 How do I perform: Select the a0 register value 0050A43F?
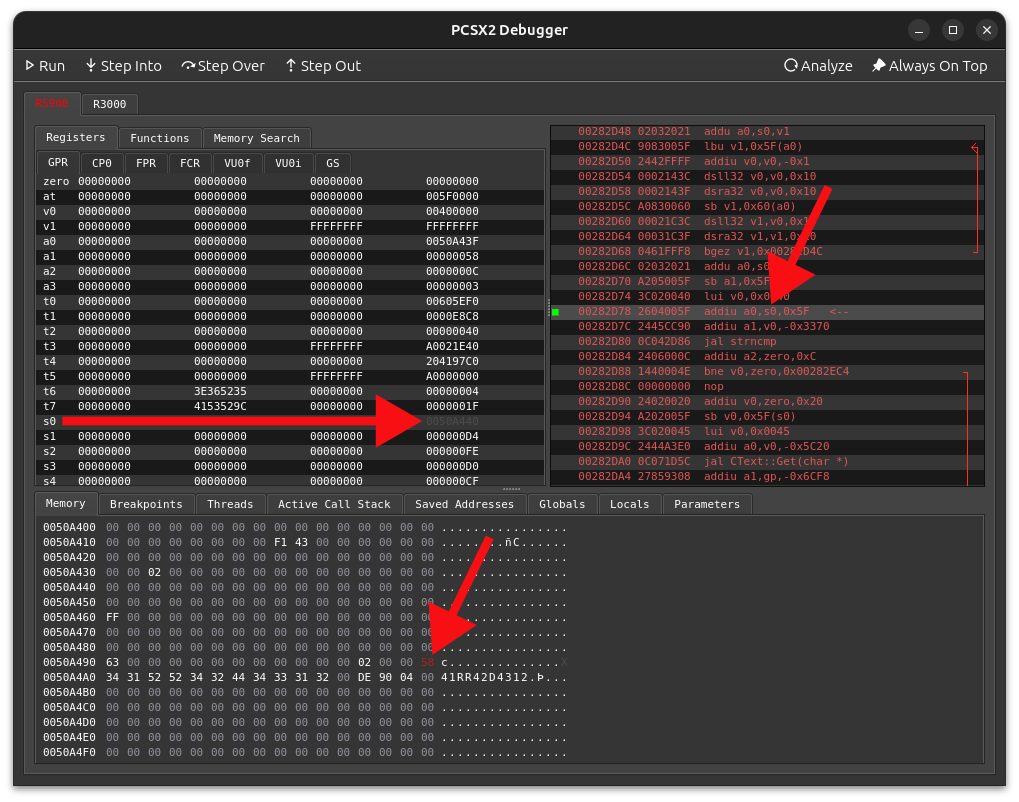click(452, 241)
